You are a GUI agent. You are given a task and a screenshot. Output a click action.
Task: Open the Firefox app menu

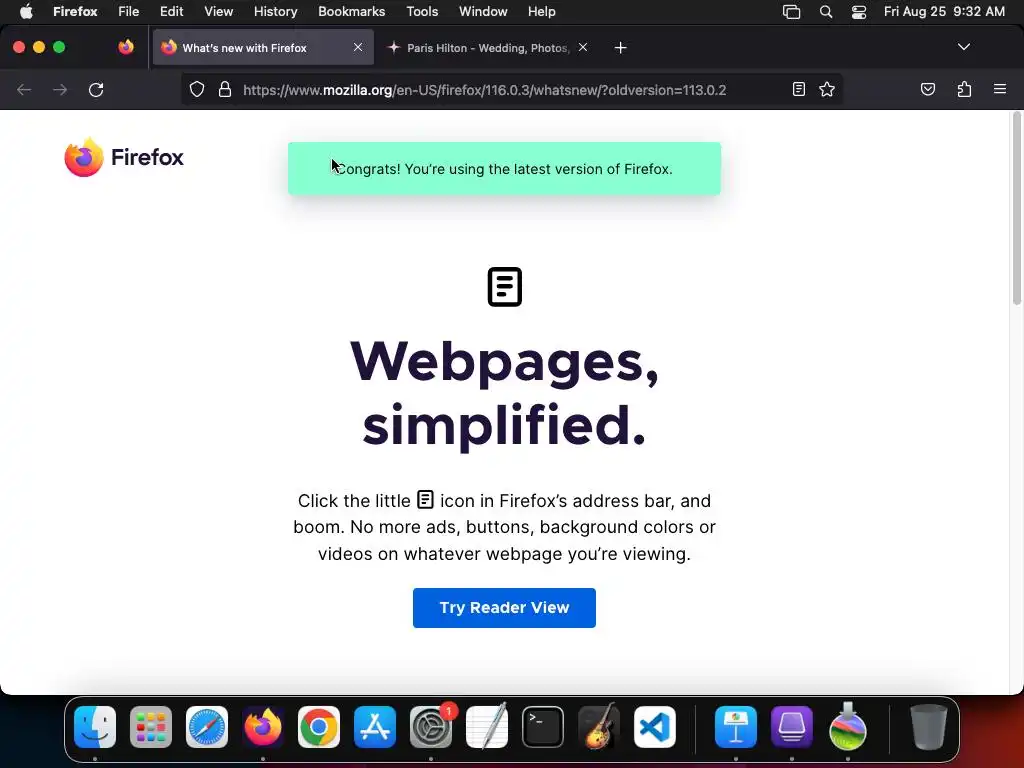(x=75, y=12)
